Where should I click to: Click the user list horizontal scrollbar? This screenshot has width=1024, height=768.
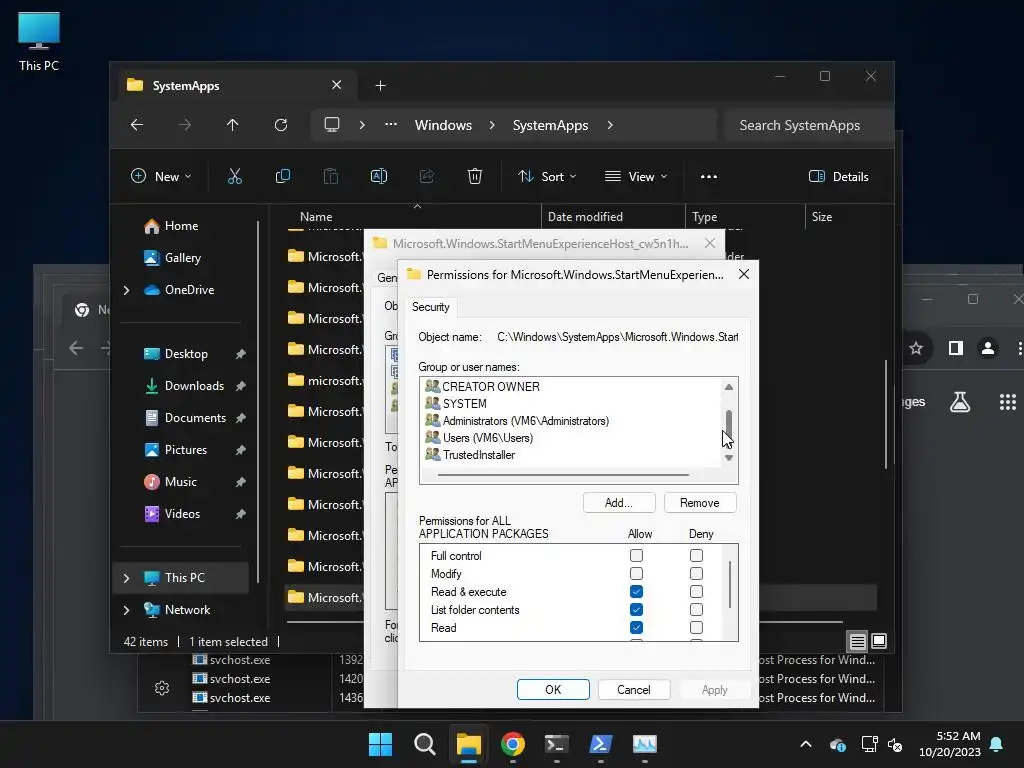(563, 475)
